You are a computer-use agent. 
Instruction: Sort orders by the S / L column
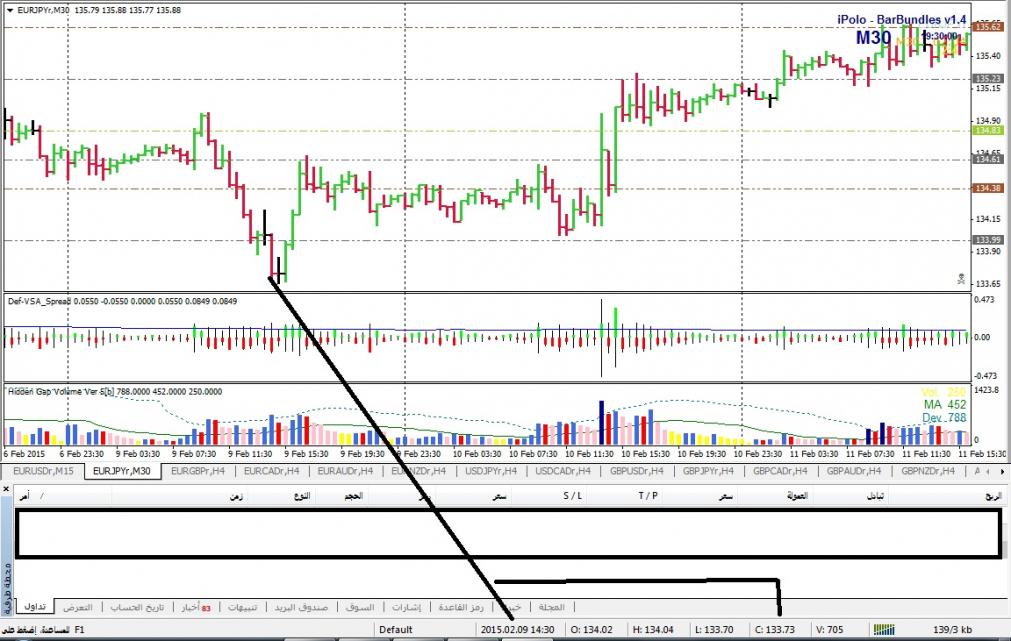[x=572, y=495]
